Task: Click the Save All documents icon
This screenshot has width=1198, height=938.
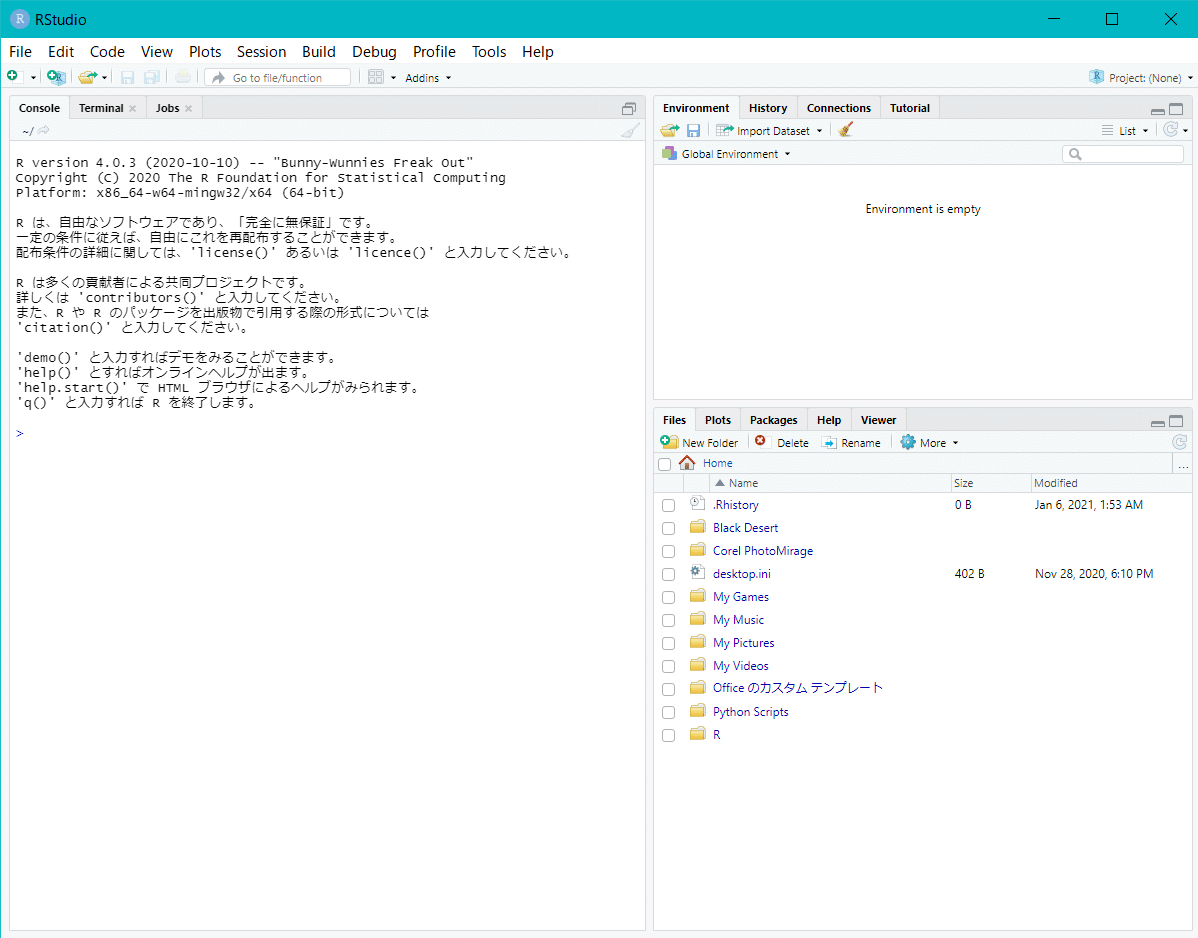Action: click(152, 77)
